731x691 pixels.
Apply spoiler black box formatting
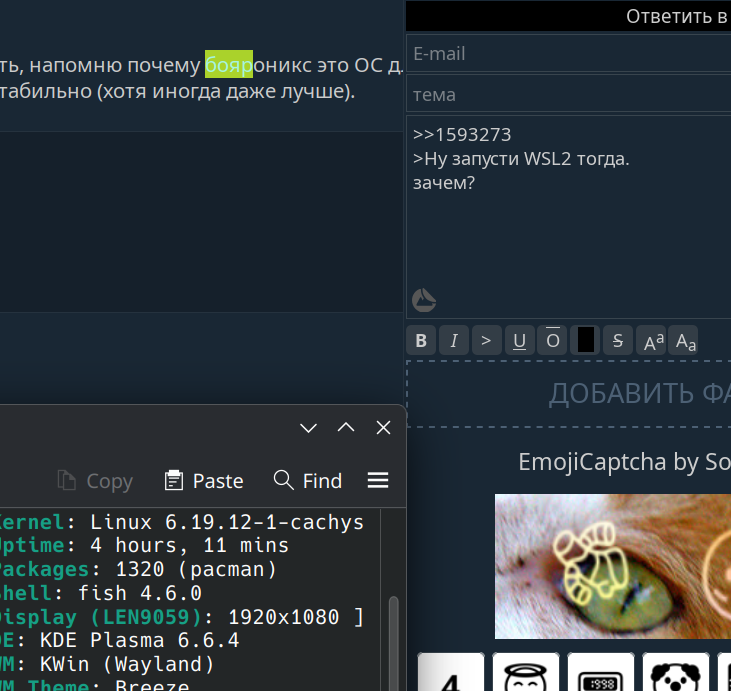tap(585, 340)
